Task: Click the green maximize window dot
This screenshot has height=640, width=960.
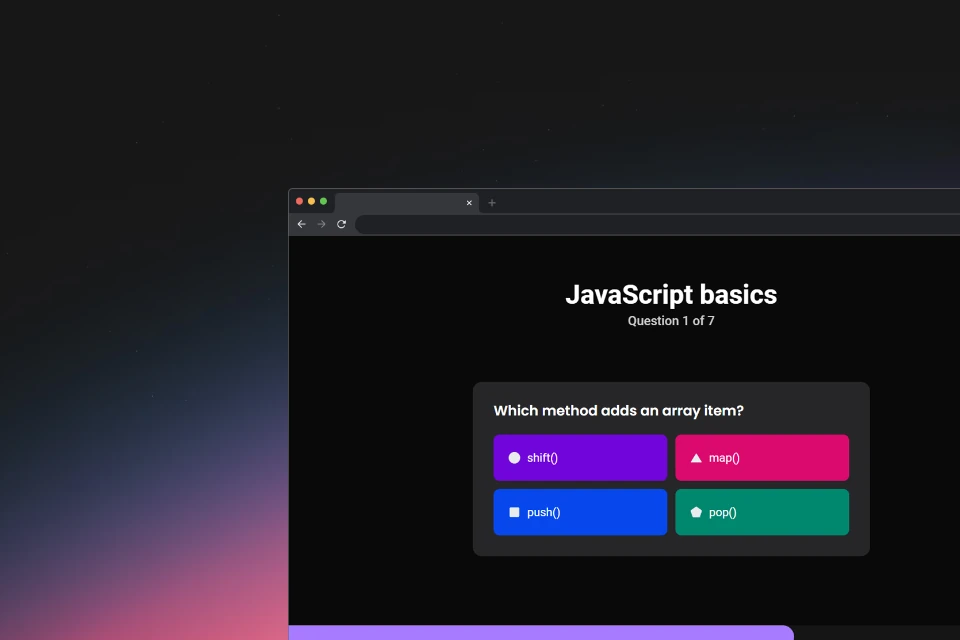Action: (x=323, y=201)
